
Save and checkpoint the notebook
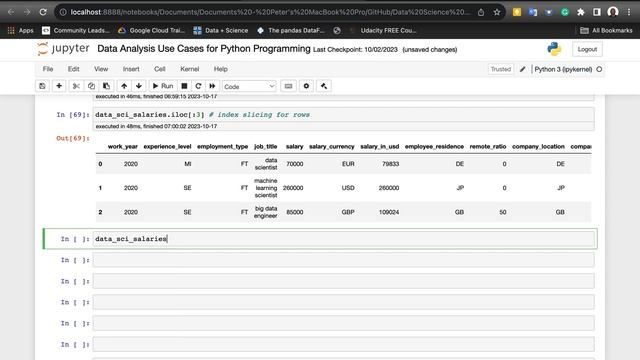coord(42,86)
